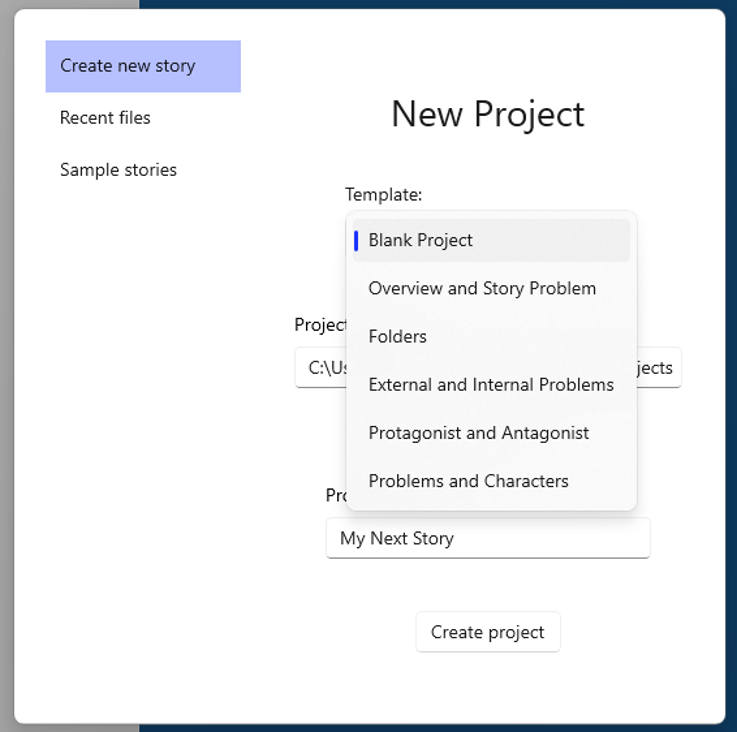Switch to the Sample stories tab

tap(118, 170)
